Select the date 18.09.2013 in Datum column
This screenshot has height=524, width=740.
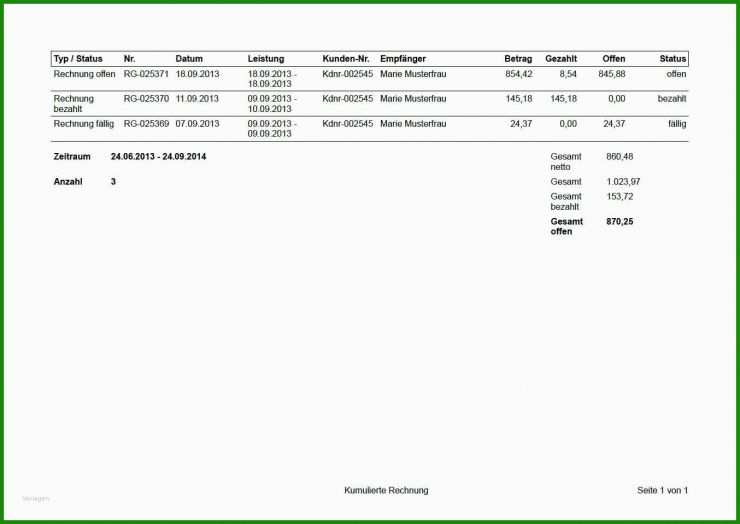(x=197, y=74)
